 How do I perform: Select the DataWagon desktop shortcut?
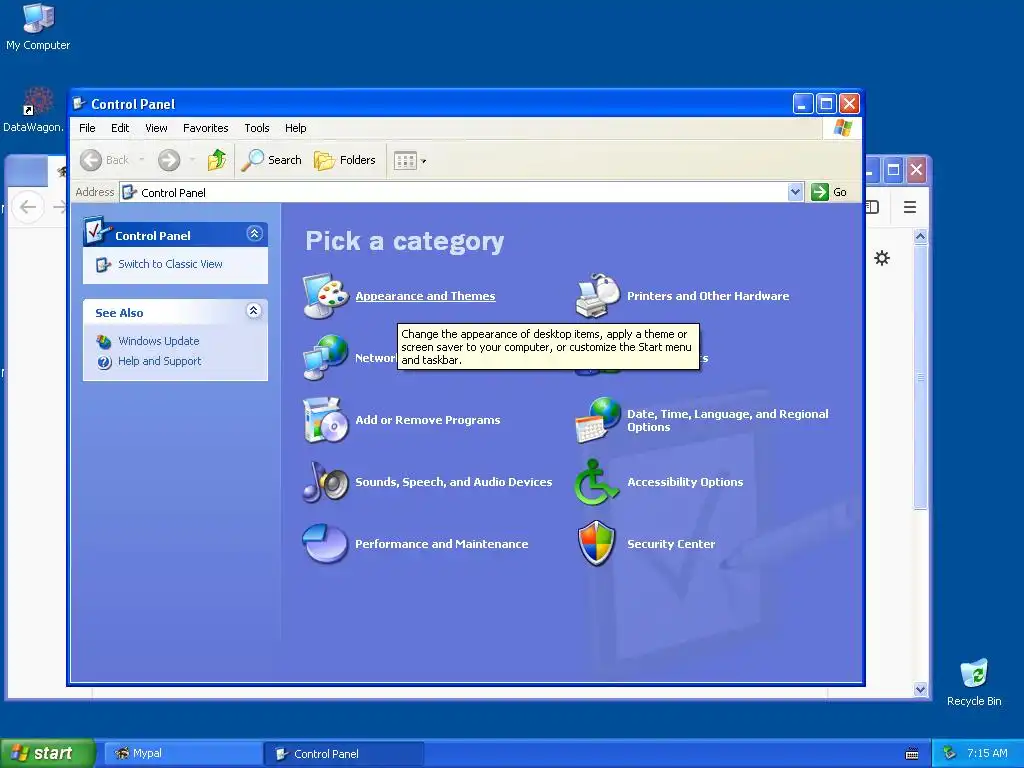[34, 110]
